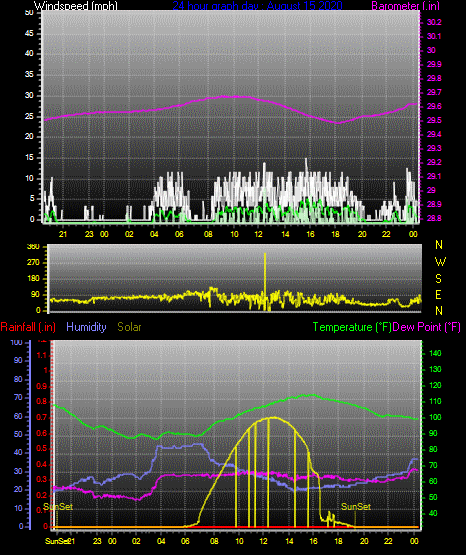This screenshot has height=555, width=466.
Task: Click '28.8' on the barometer axis
Action: click(434, 218)
